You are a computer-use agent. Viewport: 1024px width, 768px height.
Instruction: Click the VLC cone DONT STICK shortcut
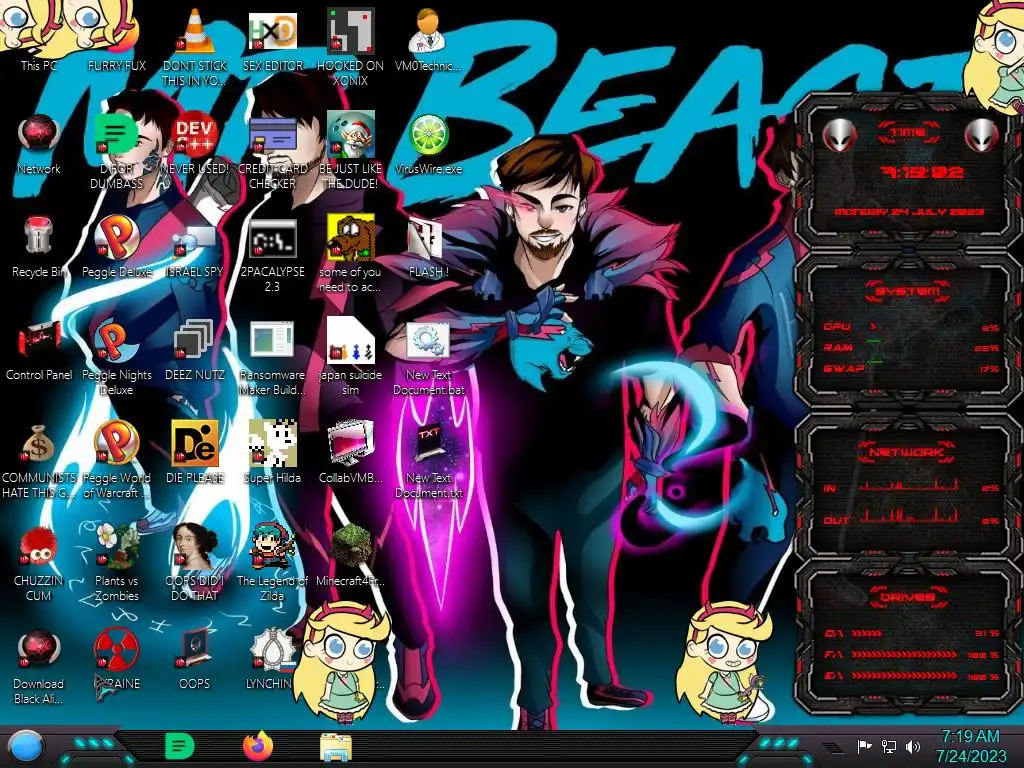pyautogui.click(x=195, y=47)
